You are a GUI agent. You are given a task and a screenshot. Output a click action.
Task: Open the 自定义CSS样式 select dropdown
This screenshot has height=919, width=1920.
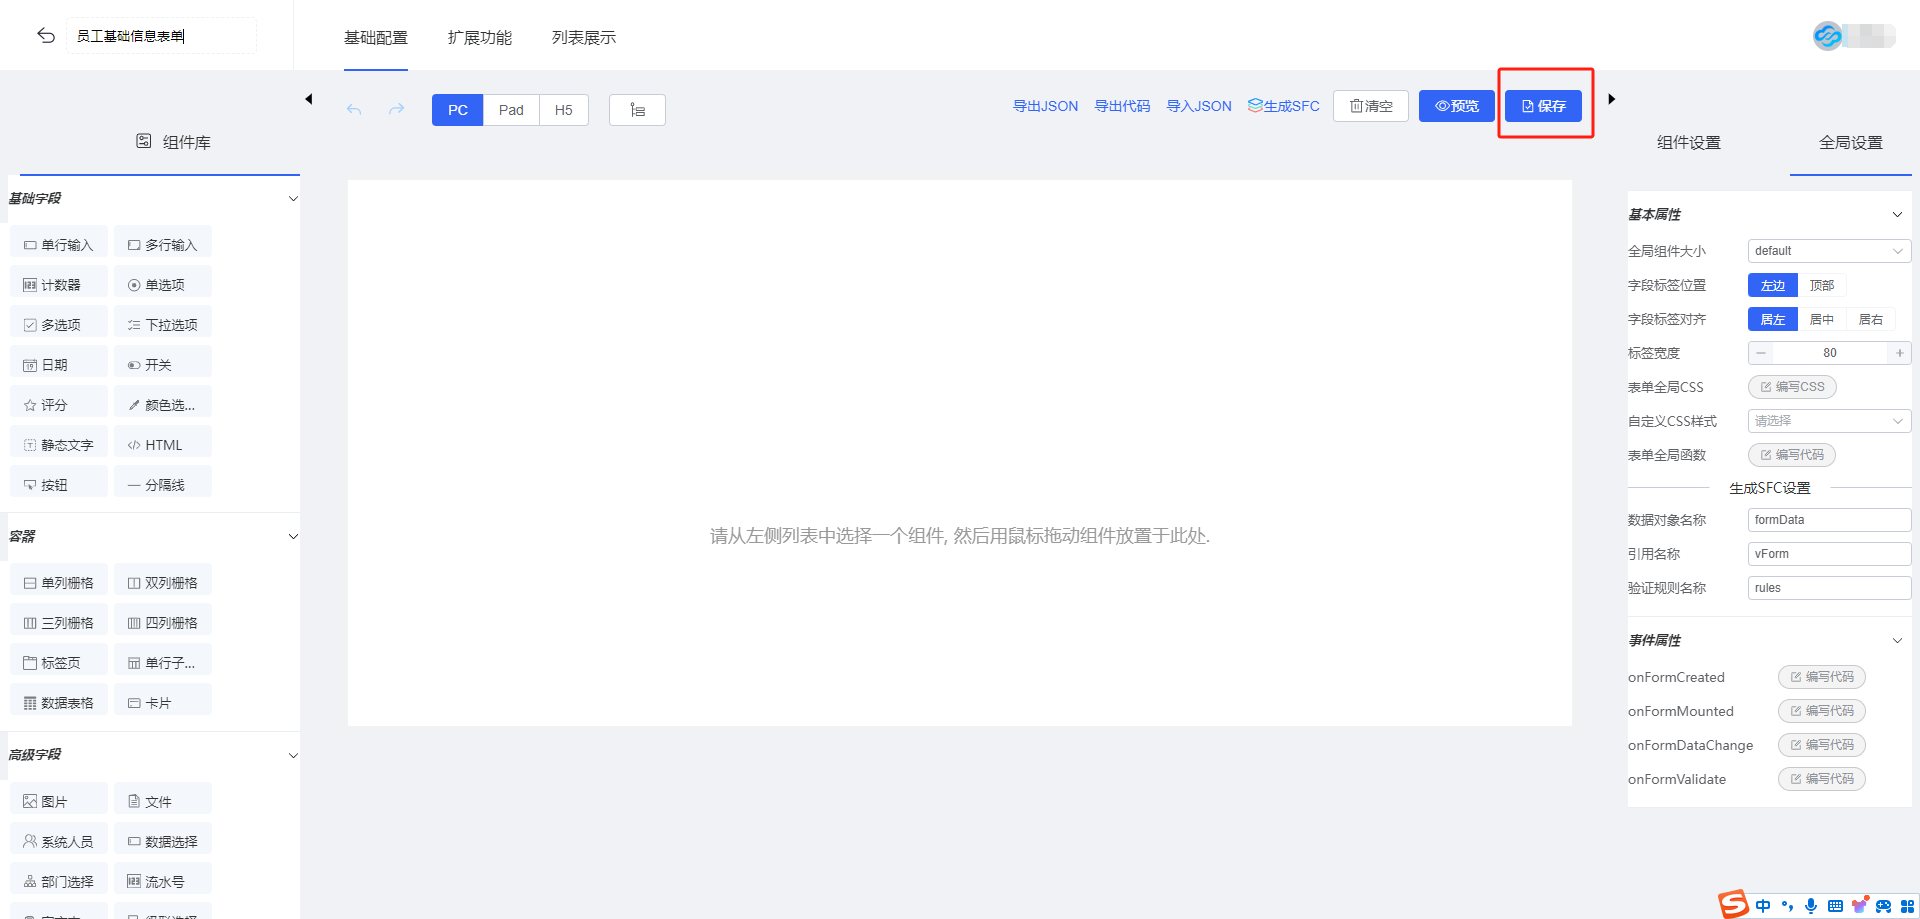[1828, 421]
